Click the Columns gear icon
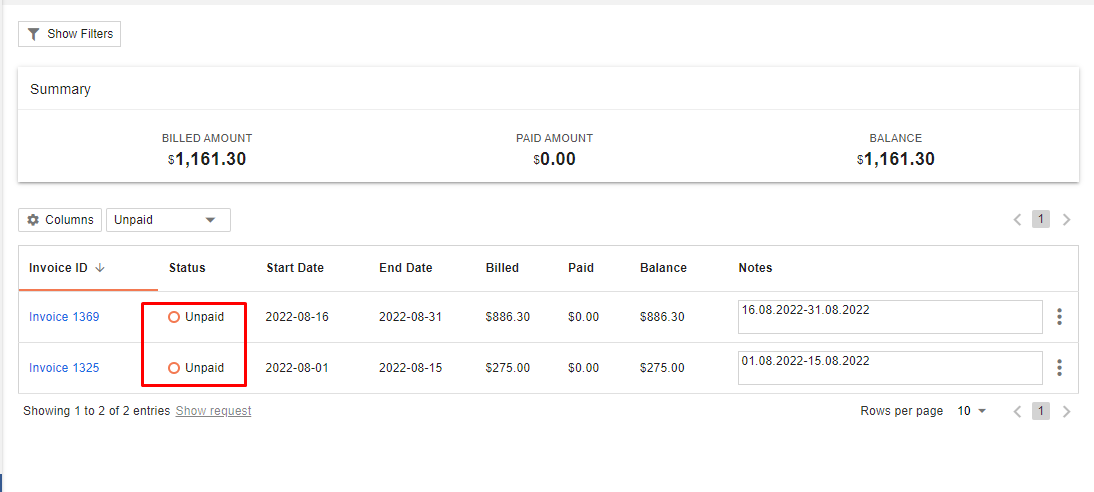Viewport: 1094px width, 492px height. click(33, 220)
